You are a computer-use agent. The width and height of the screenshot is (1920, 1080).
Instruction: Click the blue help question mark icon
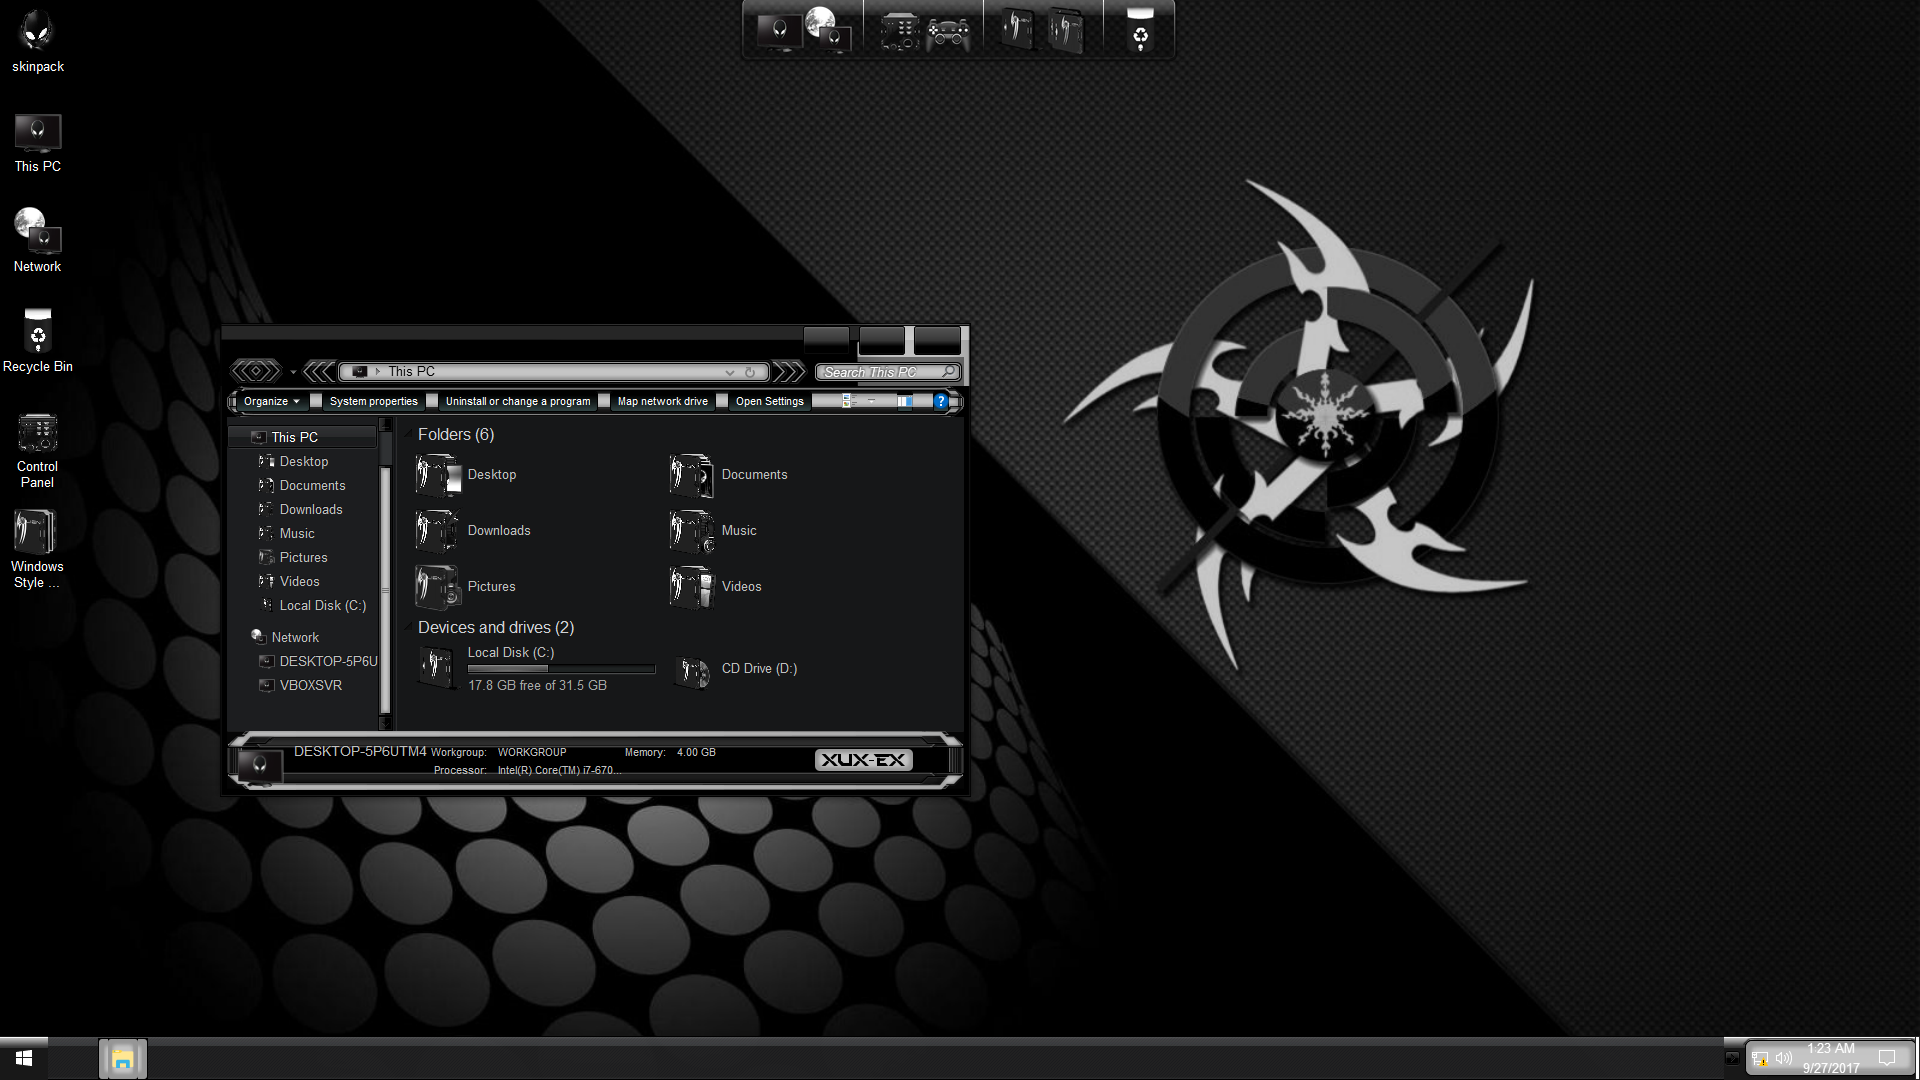940,401
